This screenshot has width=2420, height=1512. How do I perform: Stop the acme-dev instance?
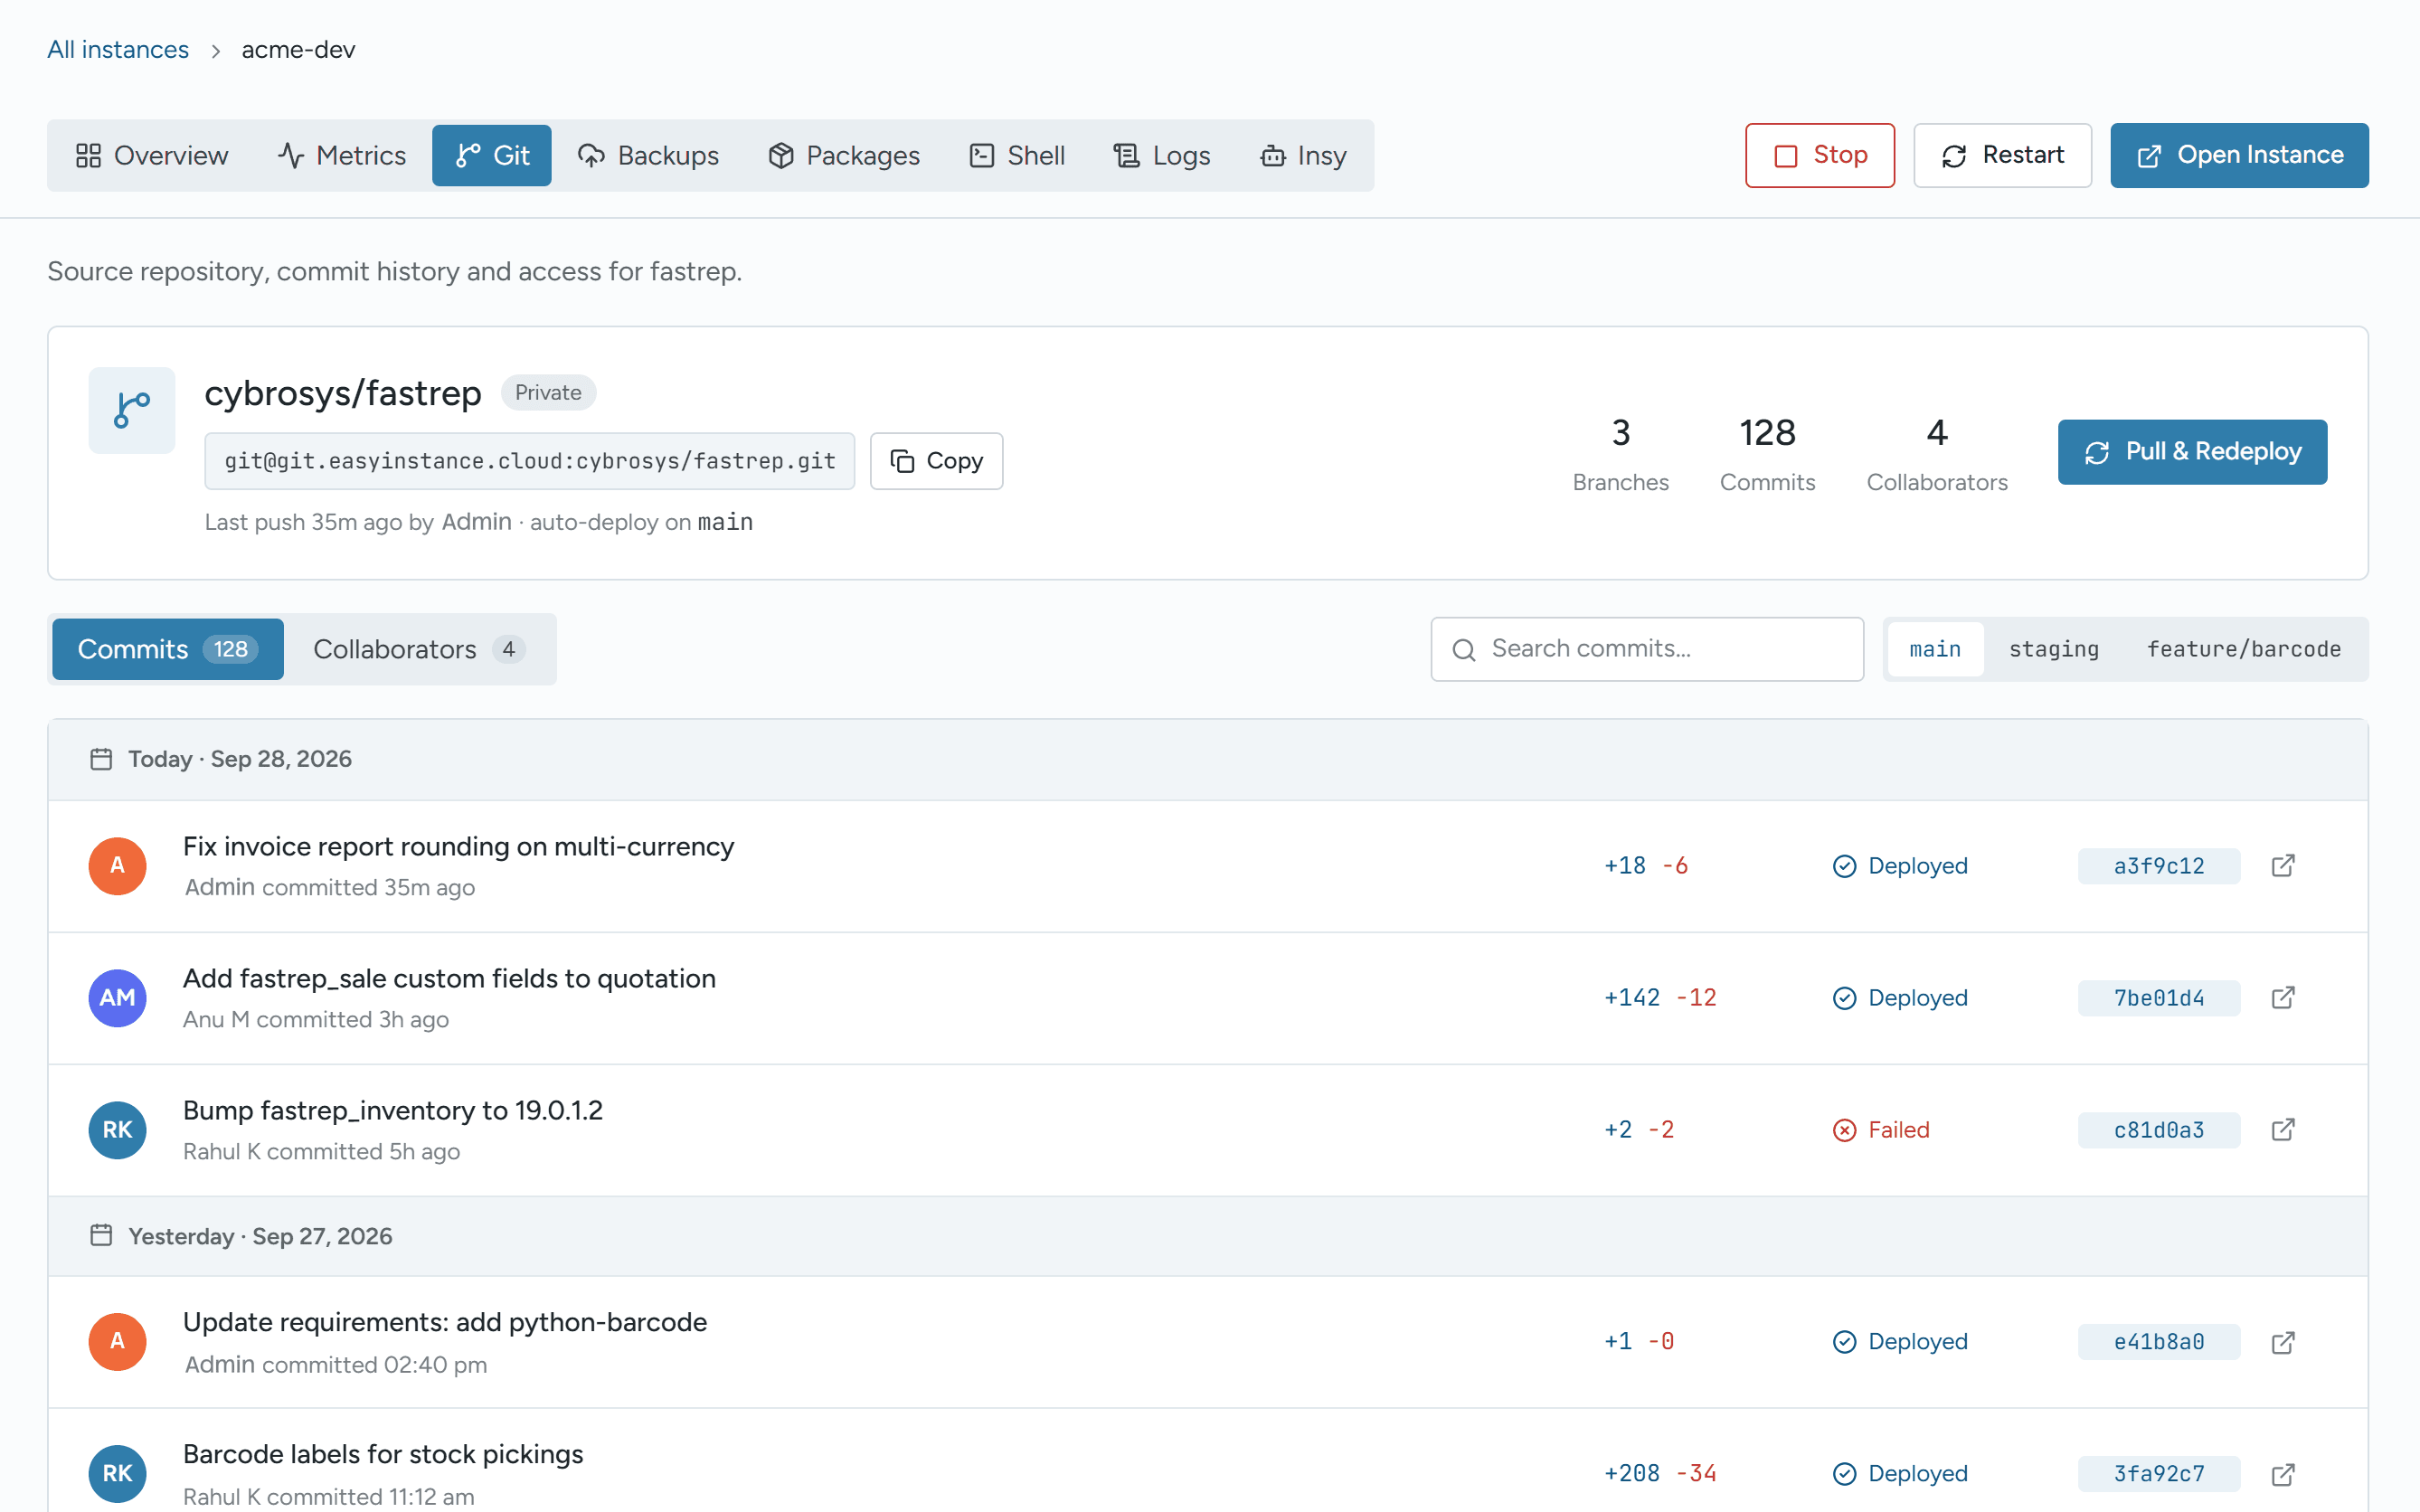(x=1820, y=155)
